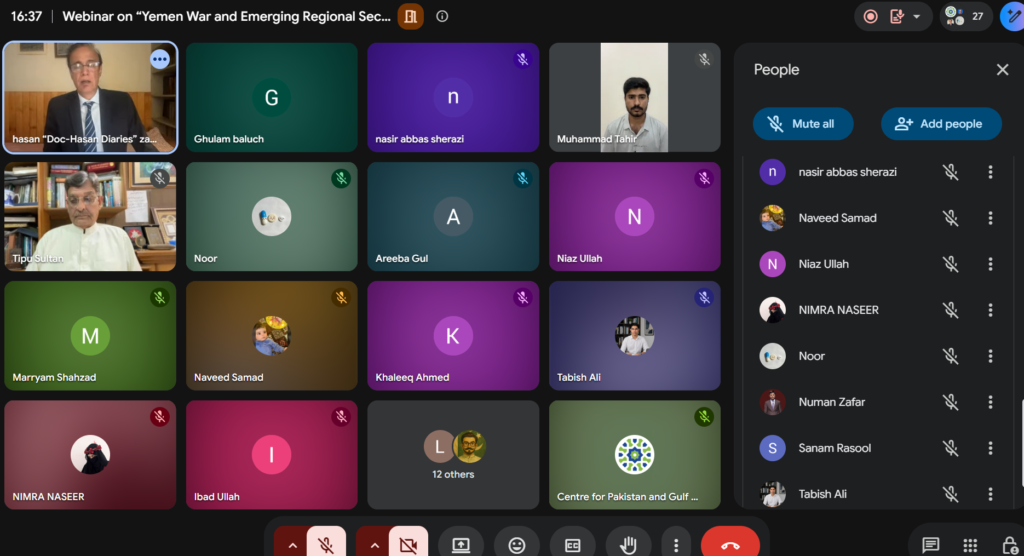Click the 12 others tile

453,455
